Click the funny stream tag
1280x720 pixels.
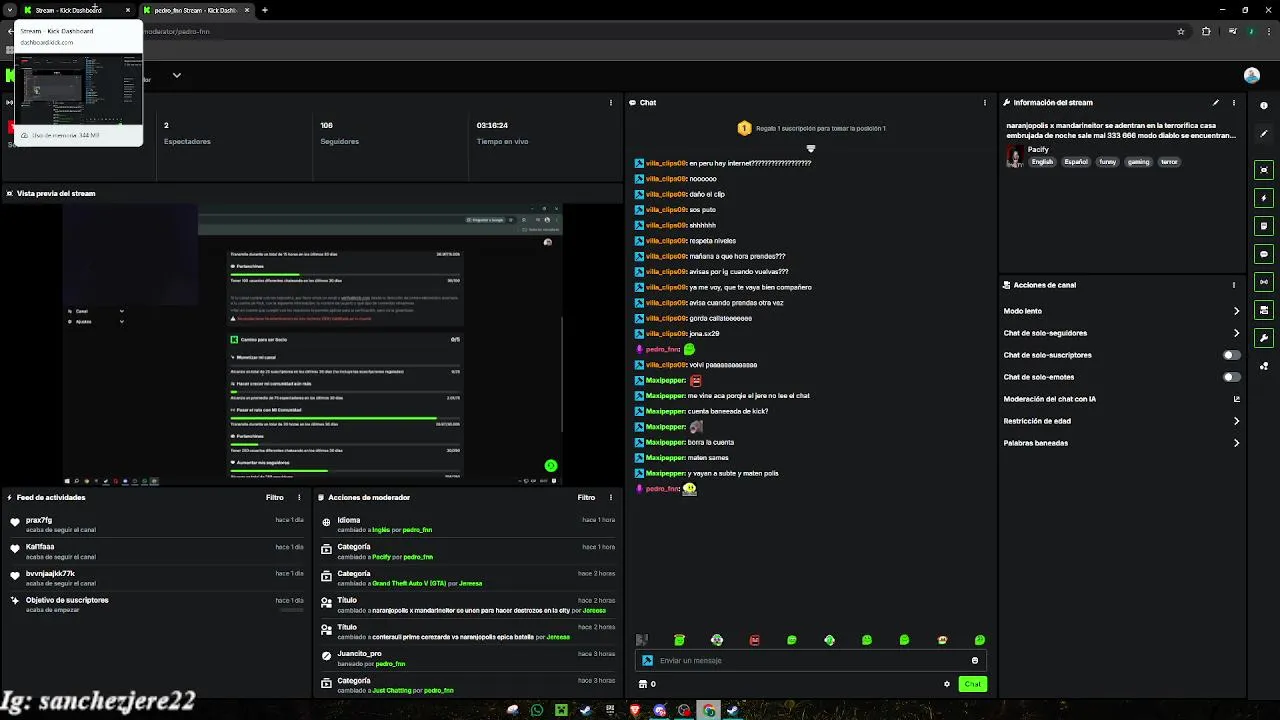click(1108, 162)
